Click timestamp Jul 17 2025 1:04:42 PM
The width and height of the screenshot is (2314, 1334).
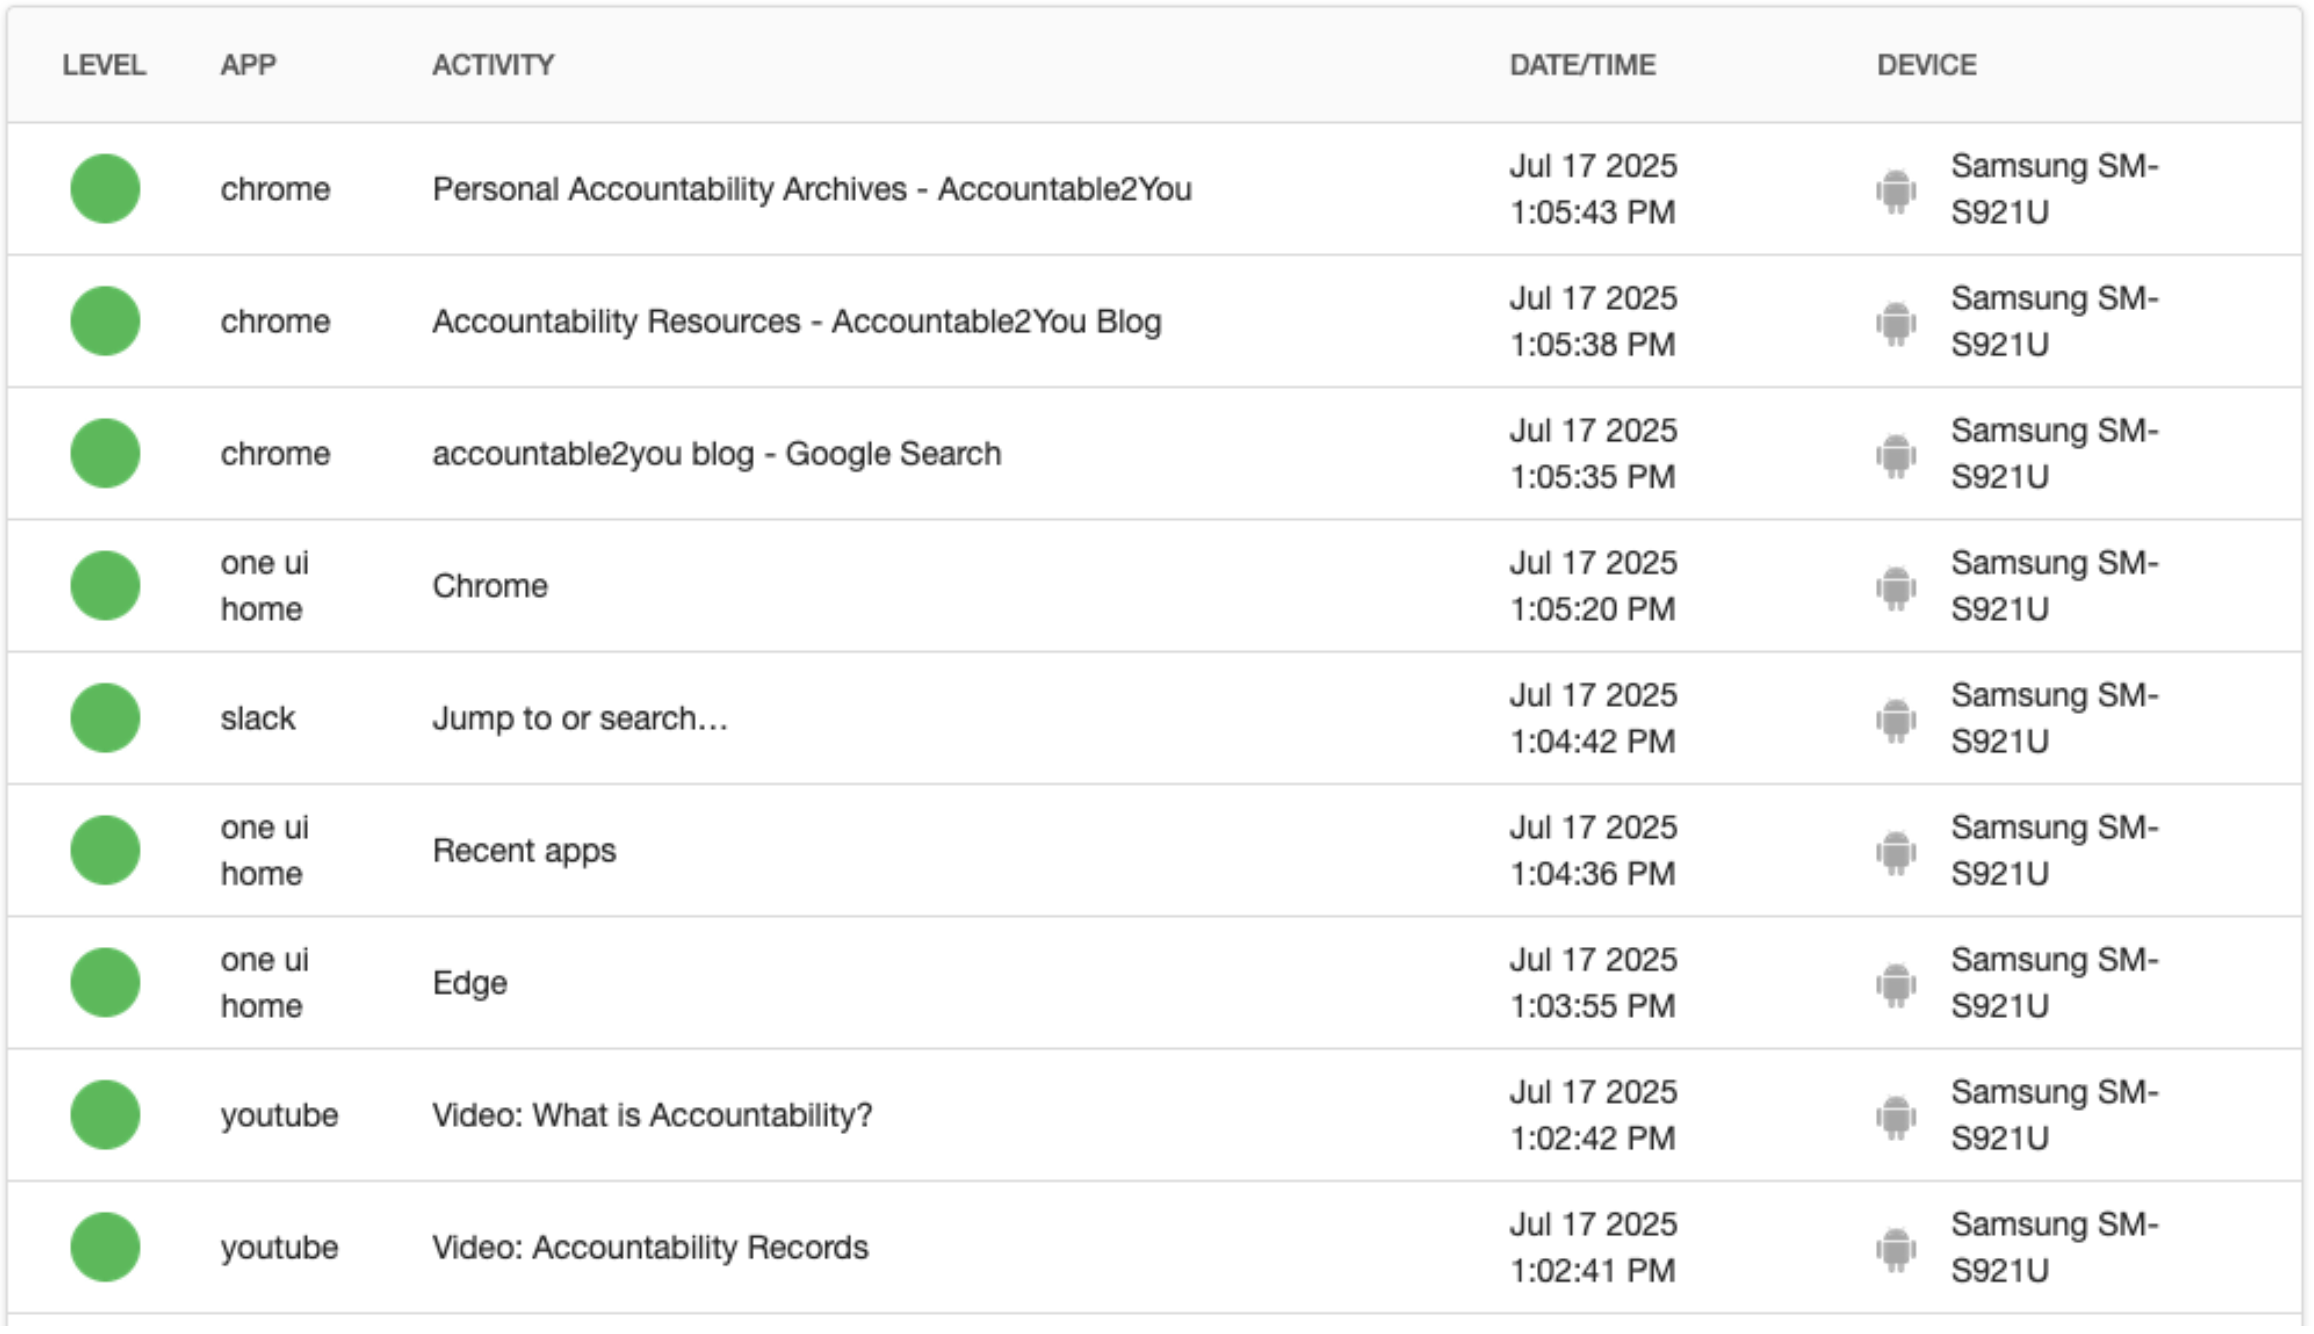1593,718
